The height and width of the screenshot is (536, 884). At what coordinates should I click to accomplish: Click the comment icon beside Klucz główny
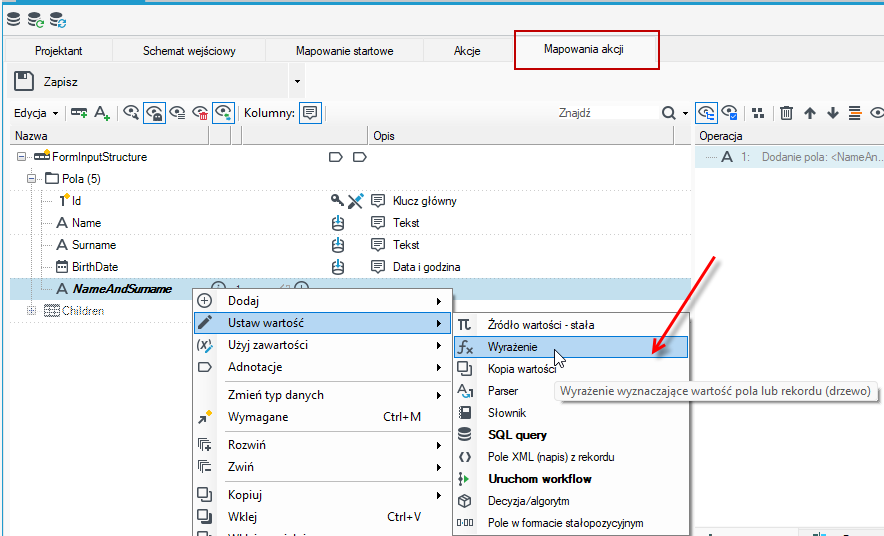[x=378, y=201]
